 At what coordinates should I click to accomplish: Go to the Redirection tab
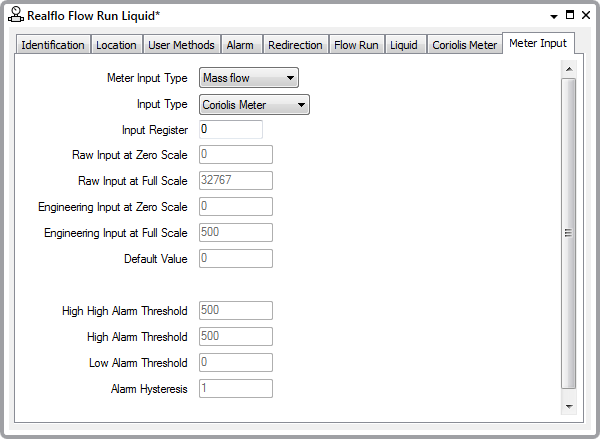coord(295,45)
